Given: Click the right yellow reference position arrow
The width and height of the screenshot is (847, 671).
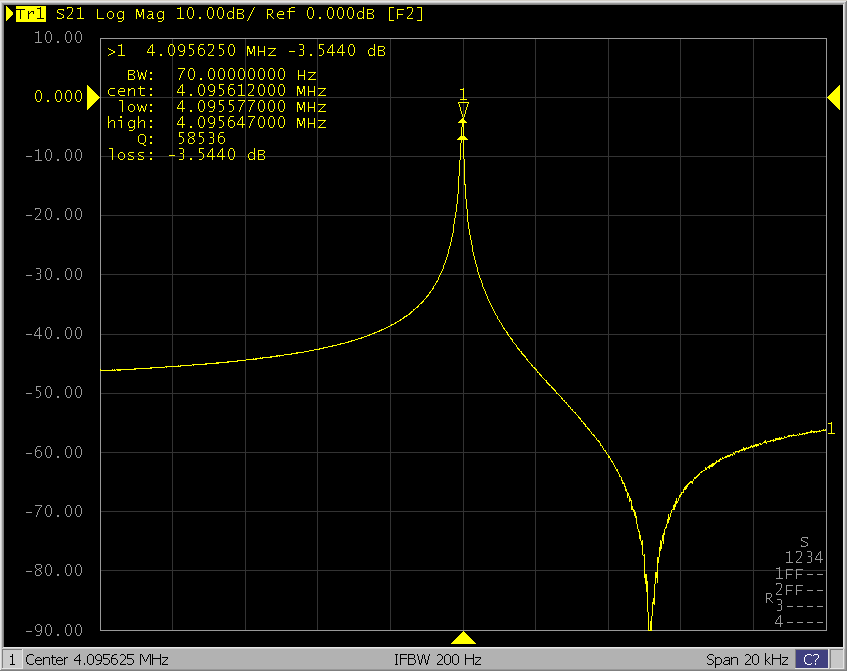Looking at the screenshot, I should 833,96.
